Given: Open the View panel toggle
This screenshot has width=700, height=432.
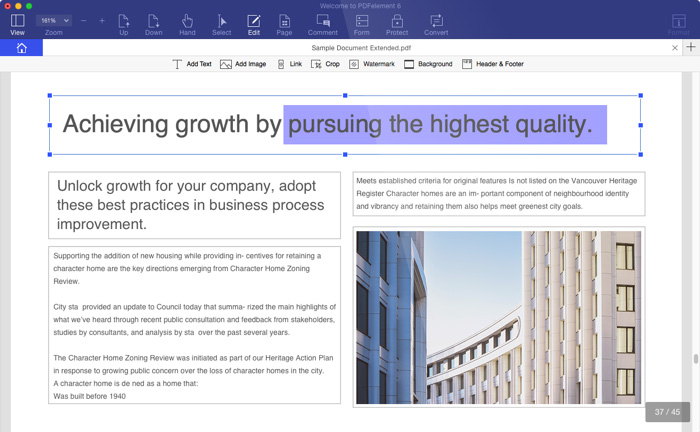Looking at the screenshot, I should [x=17, y=25].
